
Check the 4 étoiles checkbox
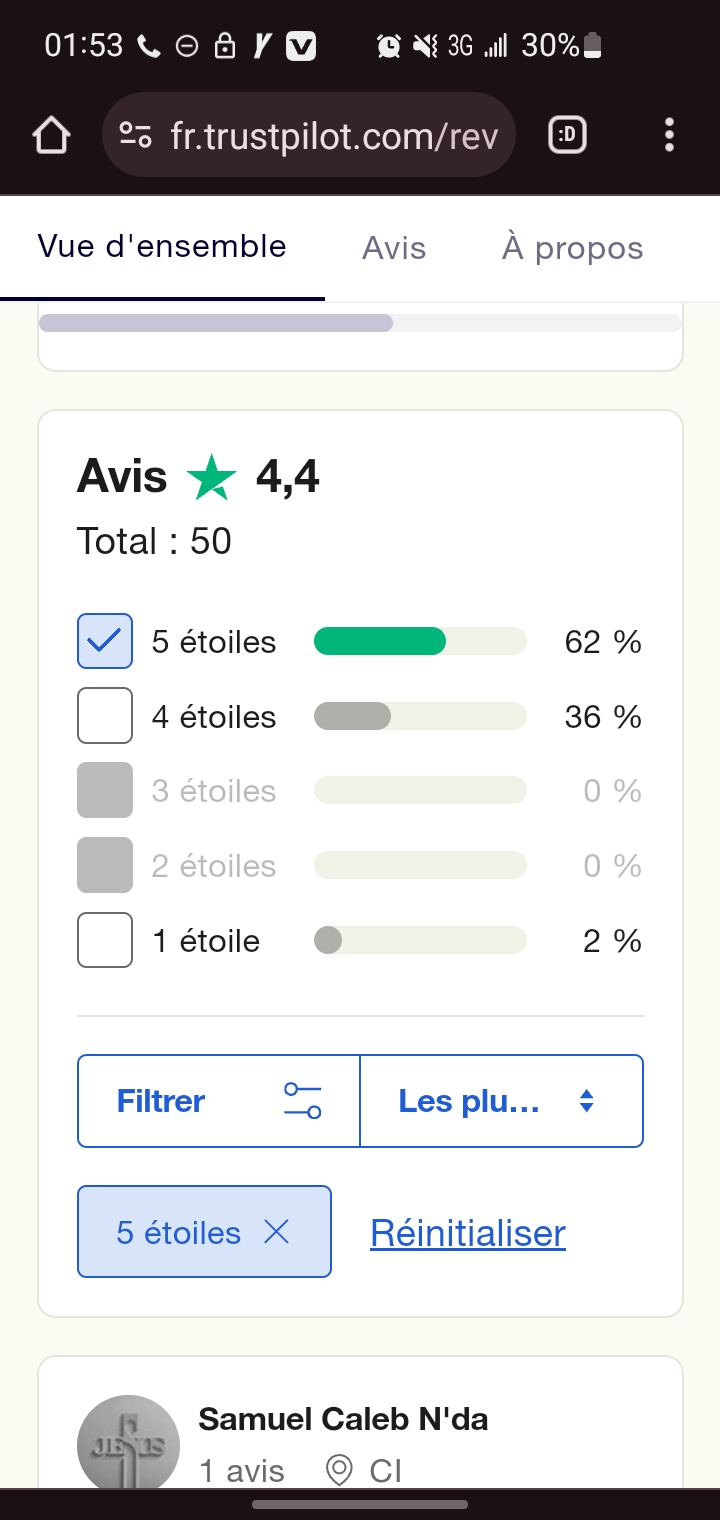point(105,716)
